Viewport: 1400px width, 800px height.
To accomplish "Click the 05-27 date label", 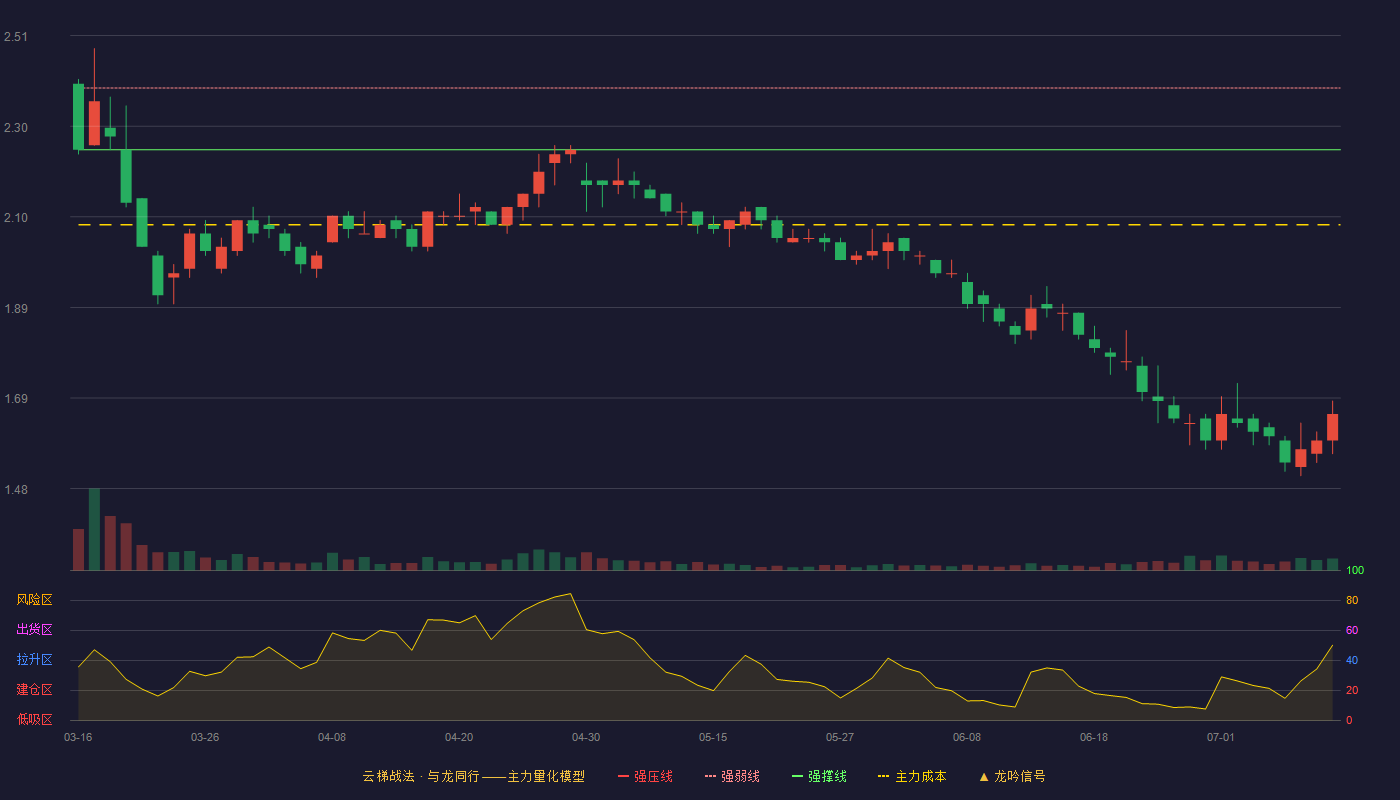I will 840,737.
